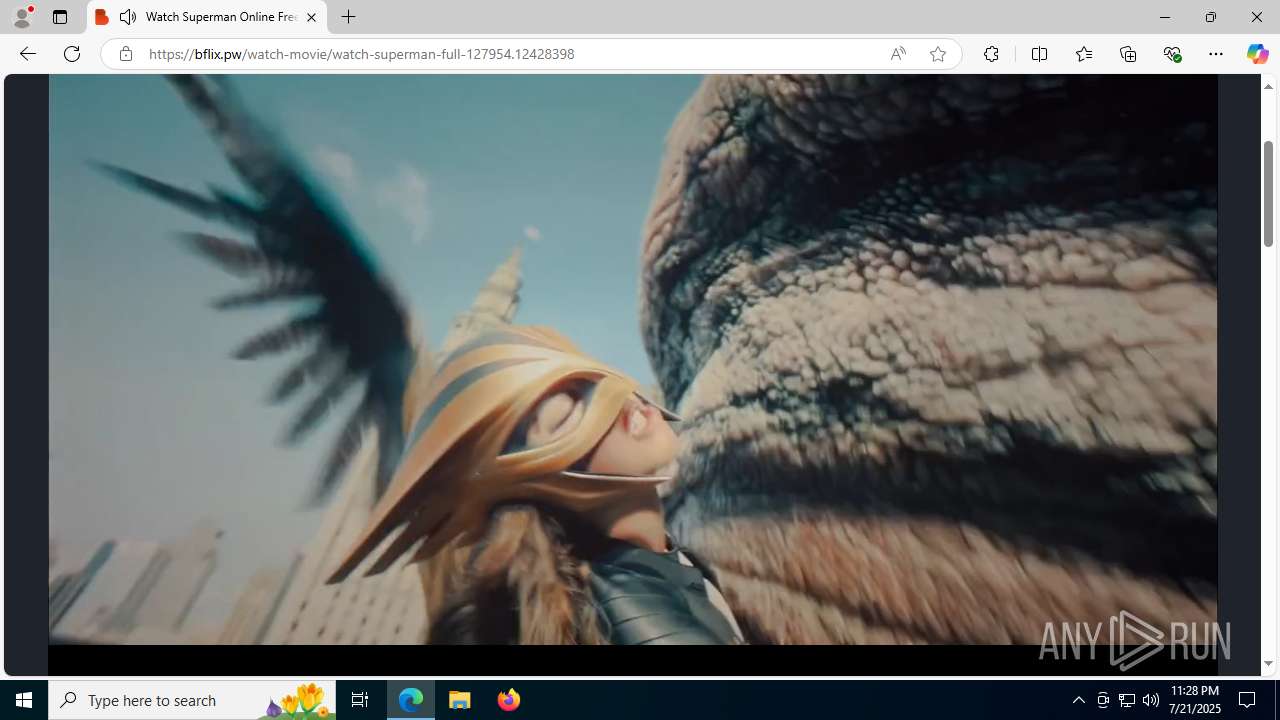Select the Watch Superman Online tab

207,17
